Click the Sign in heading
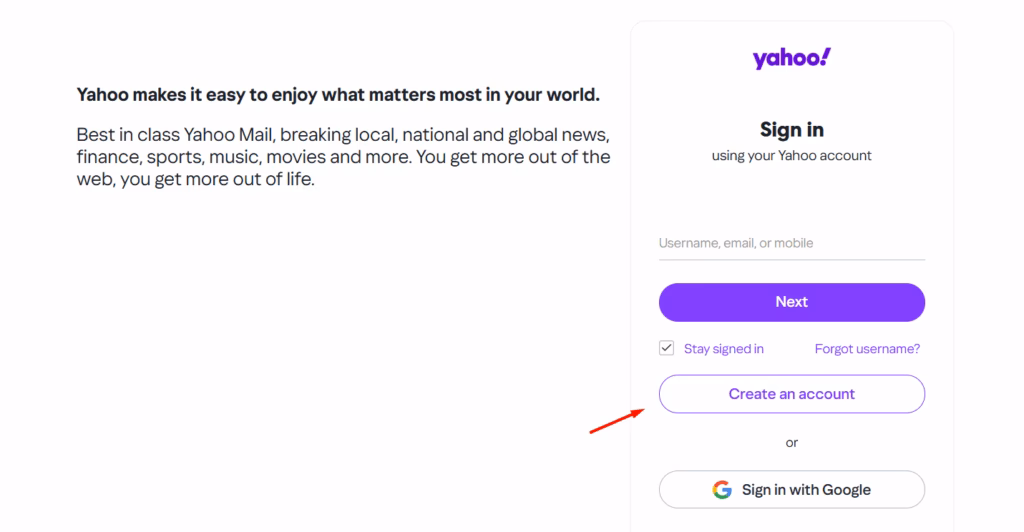 coord(791,130)
